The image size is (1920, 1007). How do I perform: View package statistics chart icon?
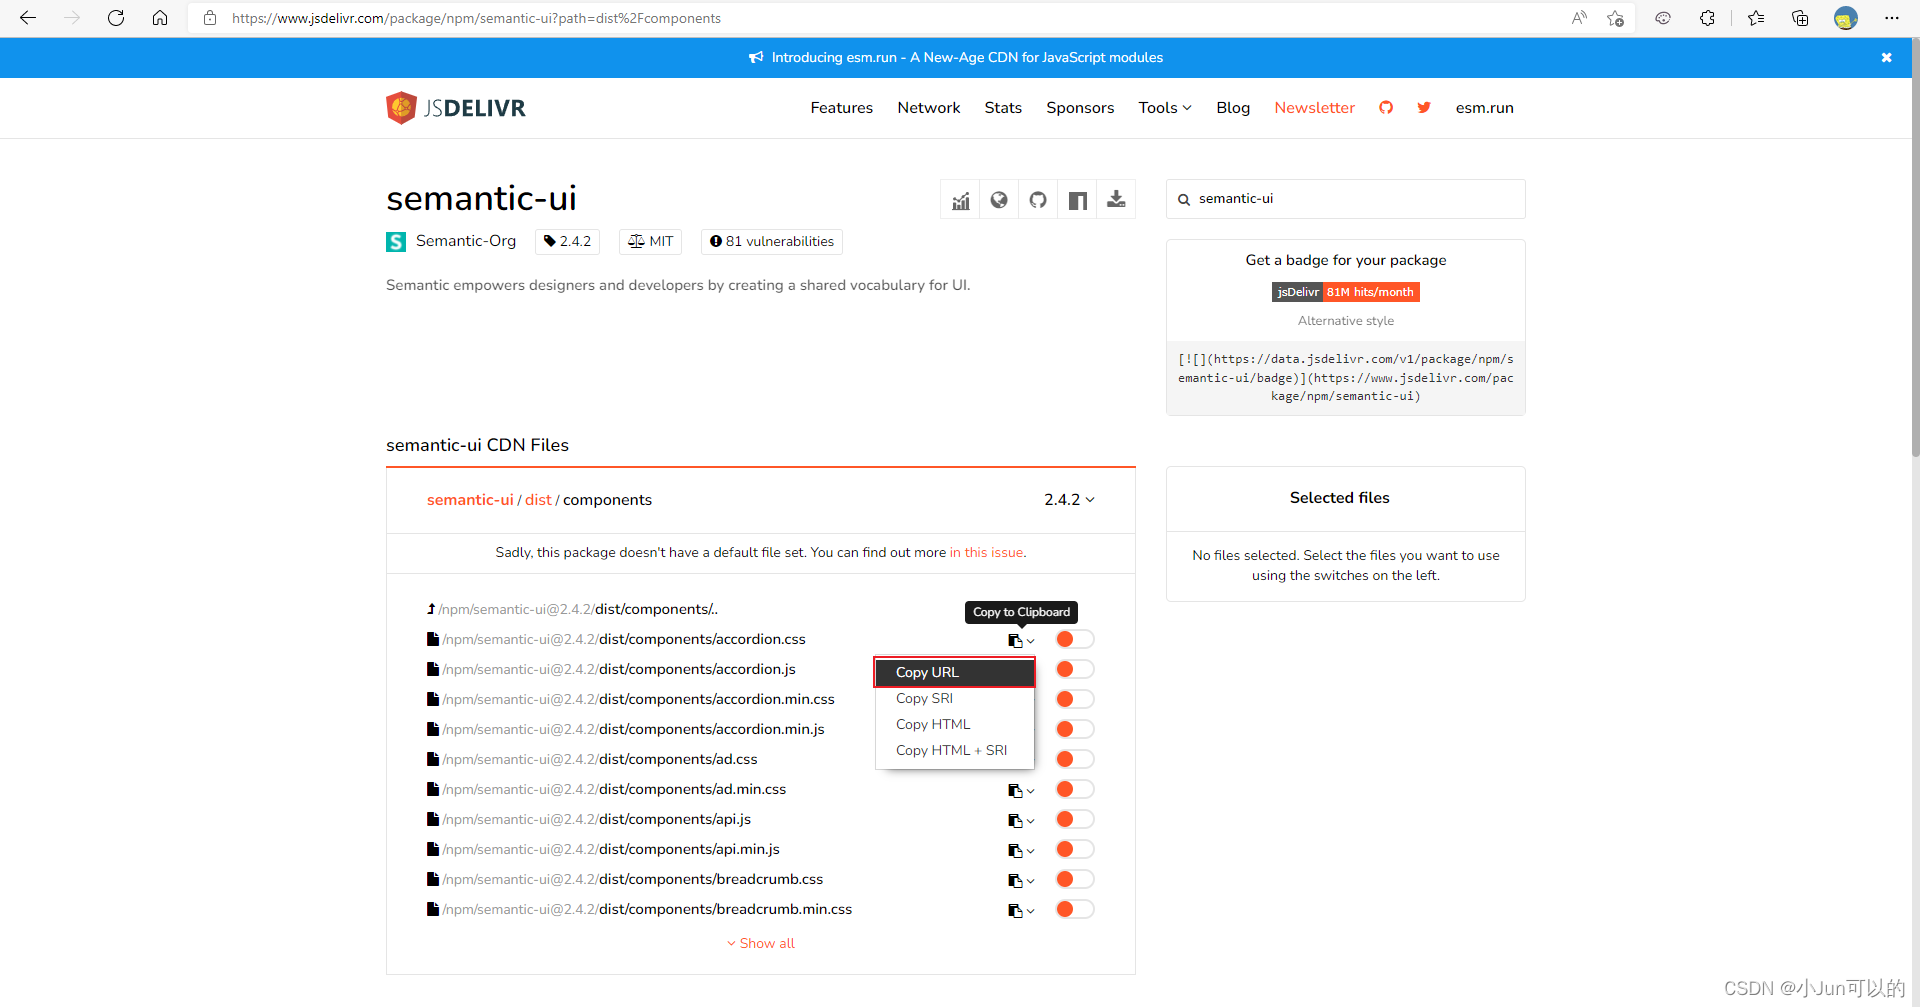click(961, 200)
